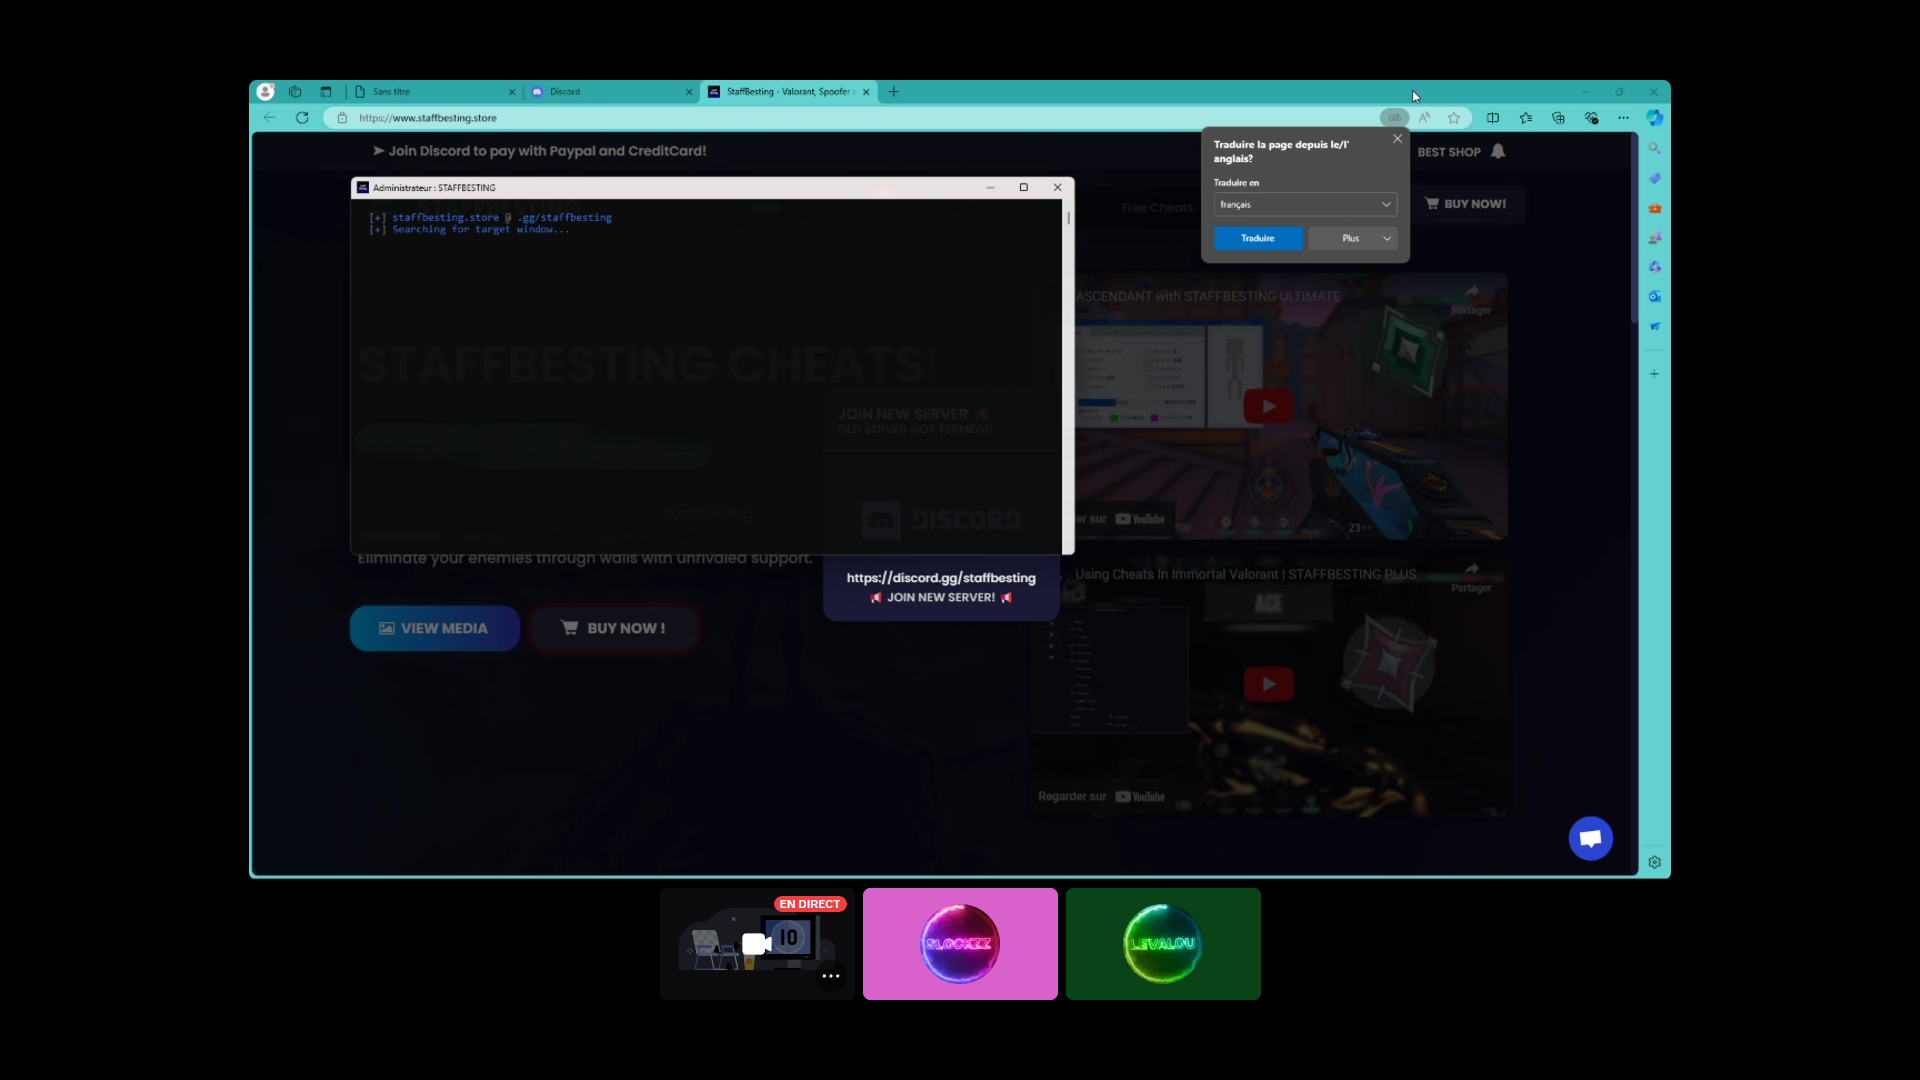Image resolution: width=1920 pixels, height=1080 pixels.
Task: Reload the current page
Action: click(302, 118)
